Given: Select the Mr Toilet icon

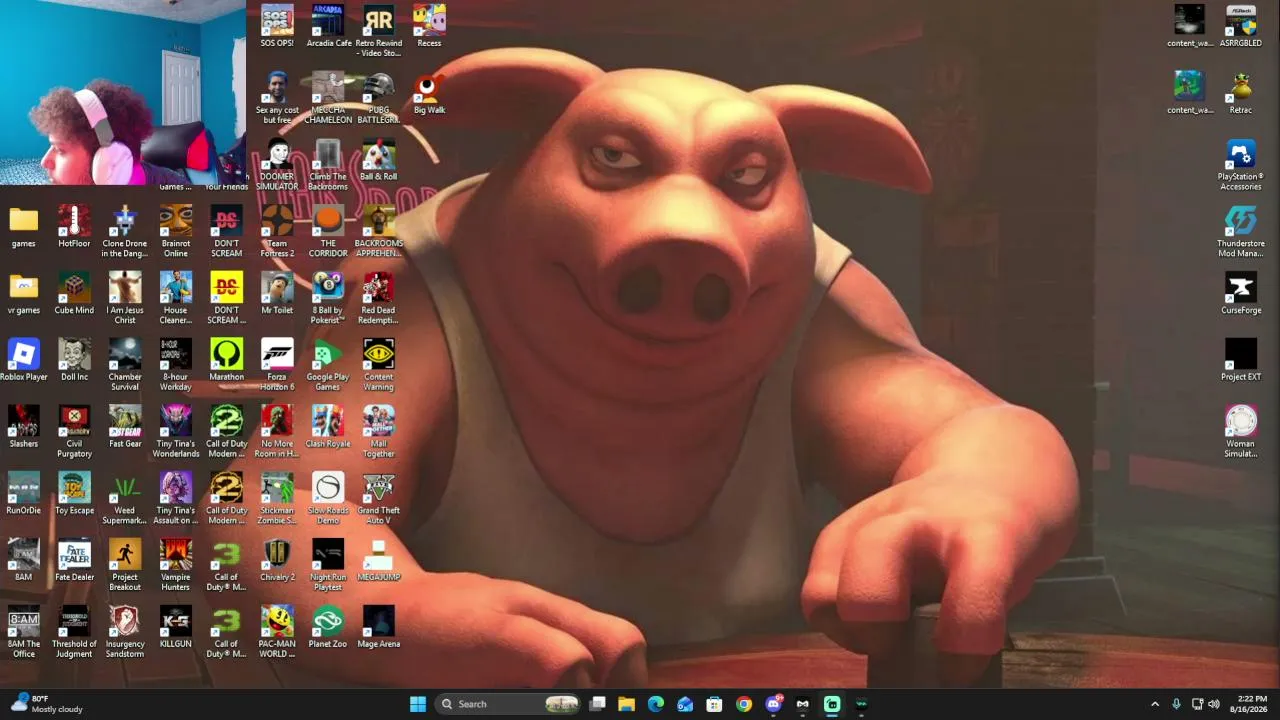Looking at the screenshot, I should 277,294.
